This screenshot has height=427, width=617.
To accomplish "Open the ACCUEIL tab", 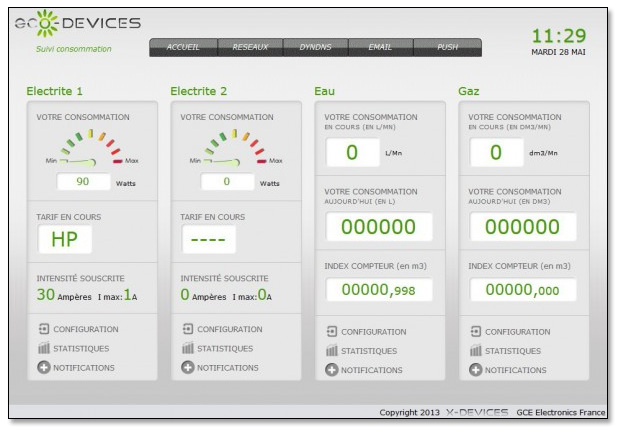I will click(x=183, y=46).
